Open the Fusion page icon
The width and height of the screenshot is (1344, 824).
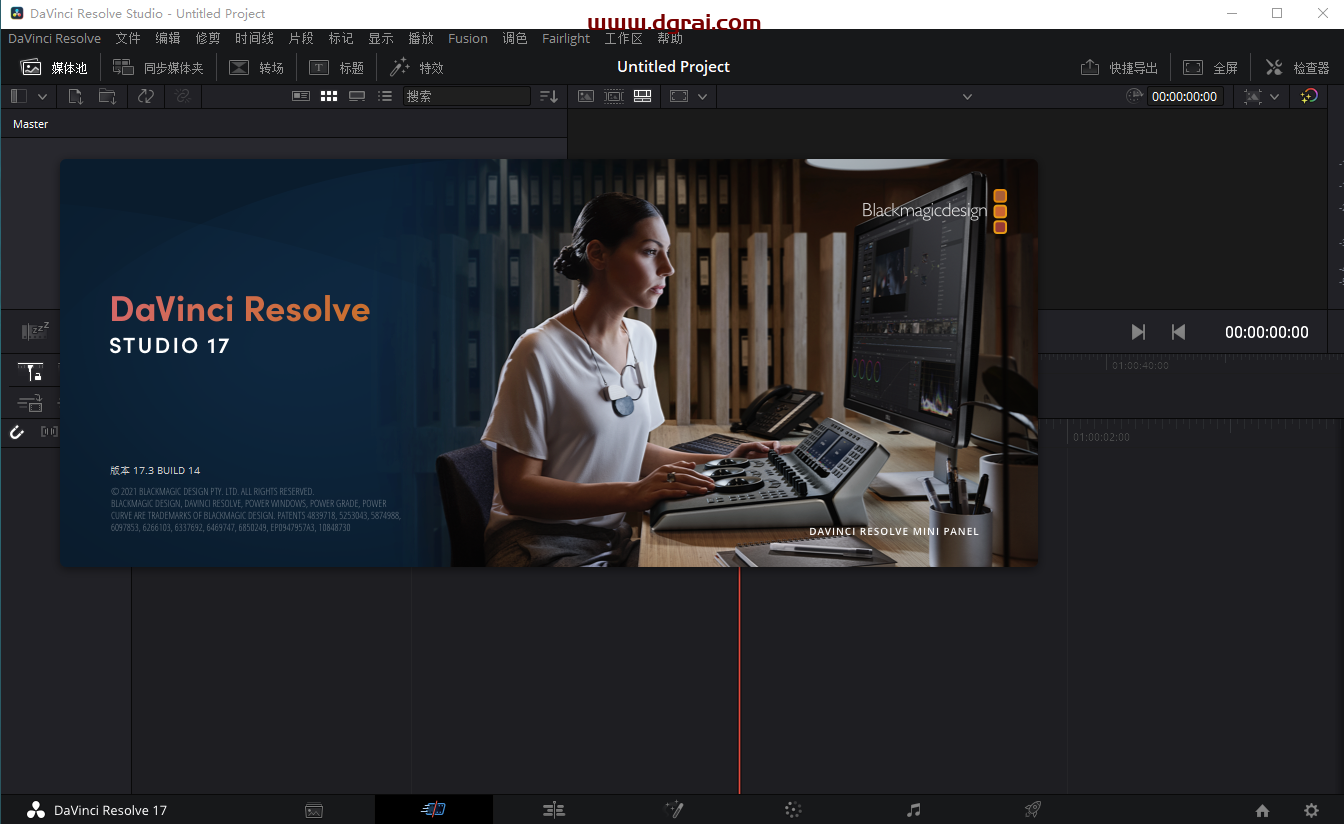[674, 810]
